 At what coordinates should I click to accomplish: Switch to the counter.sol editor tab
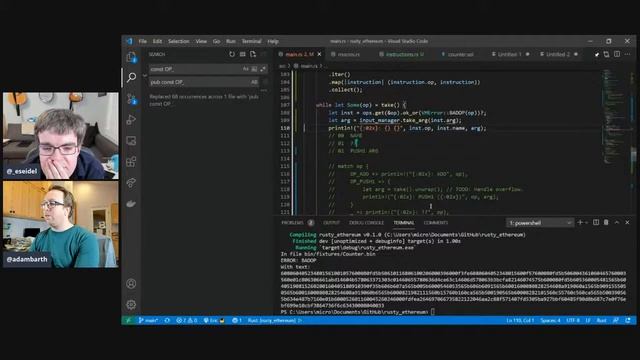pyautogui.click(x=460, y=54)
